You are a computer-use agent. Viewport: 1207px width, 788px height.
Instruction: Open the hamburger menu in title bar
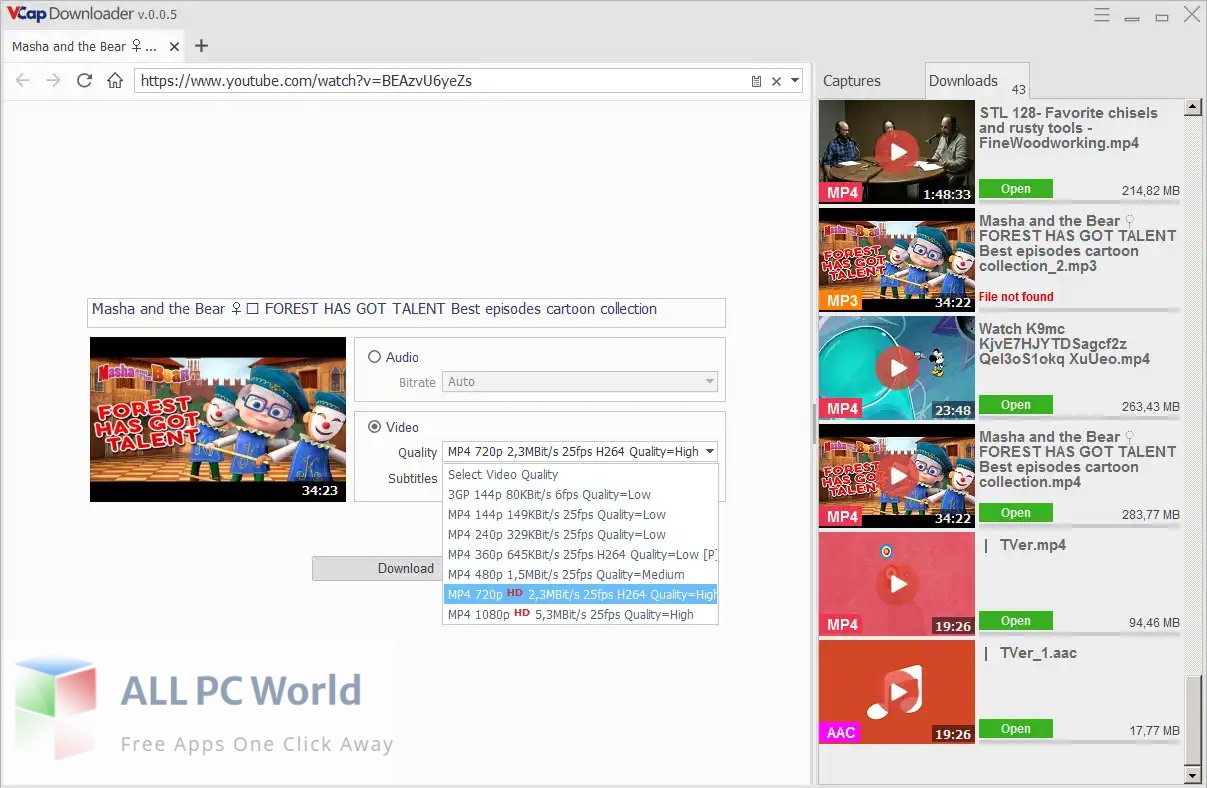pos(1102,15)
